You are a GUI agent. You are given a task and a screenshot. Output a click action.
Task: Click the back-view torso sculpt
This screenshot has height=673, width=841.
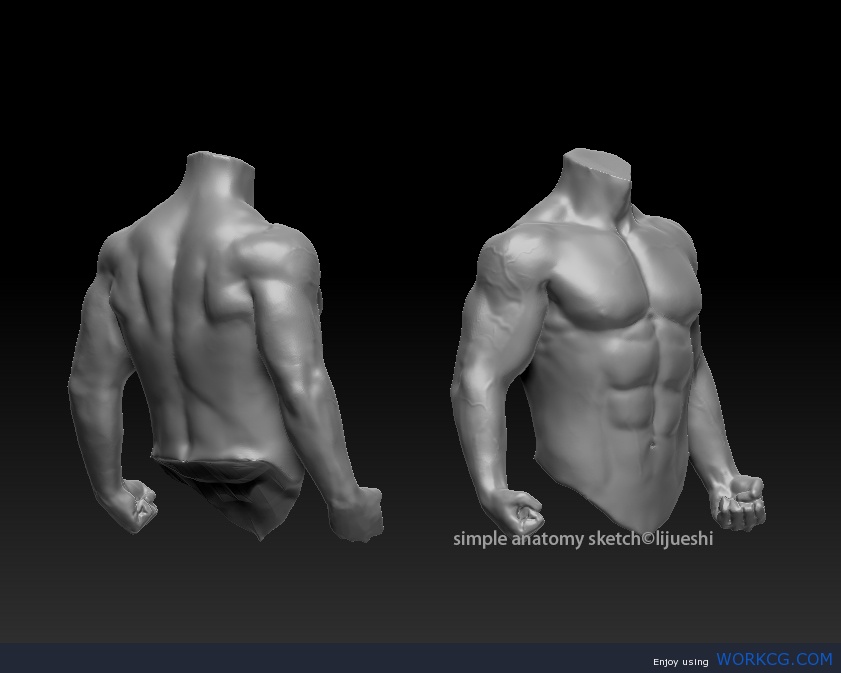(225, 346)
